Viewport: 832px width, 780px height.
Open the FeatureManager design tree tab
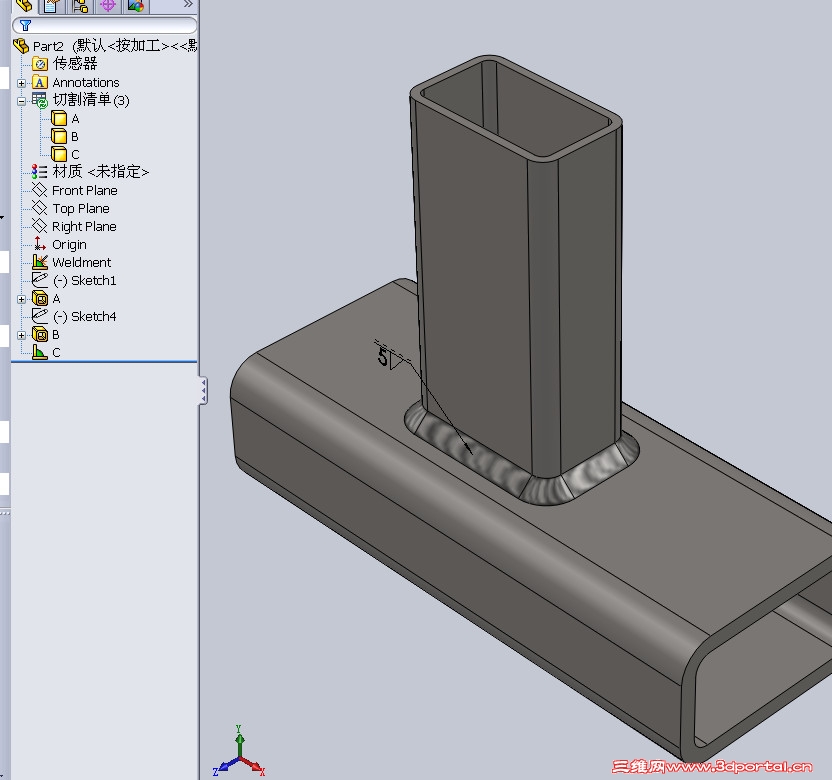click(24, 6)
